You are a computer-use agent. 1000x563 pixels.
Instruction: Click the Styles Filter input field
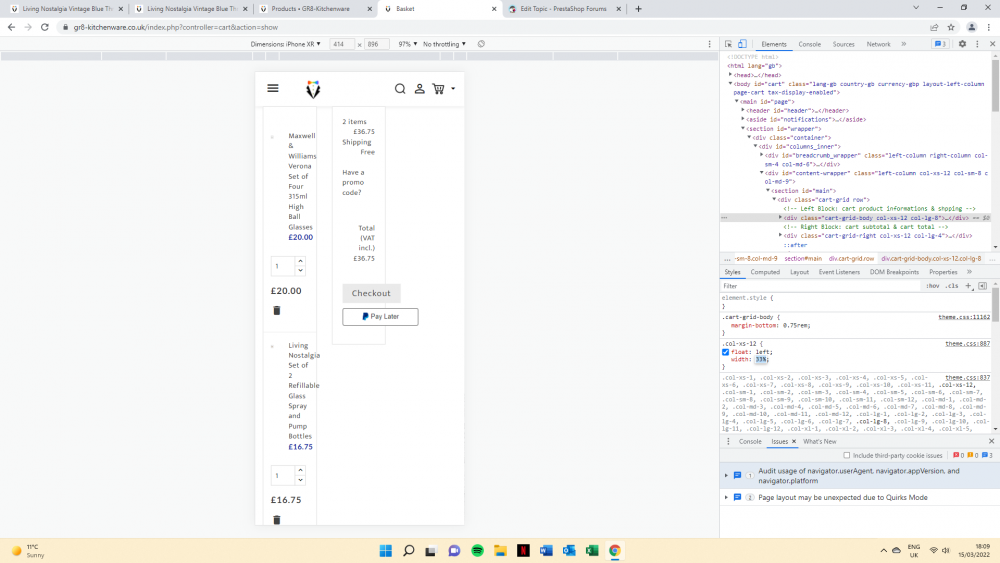click(821, 286)
